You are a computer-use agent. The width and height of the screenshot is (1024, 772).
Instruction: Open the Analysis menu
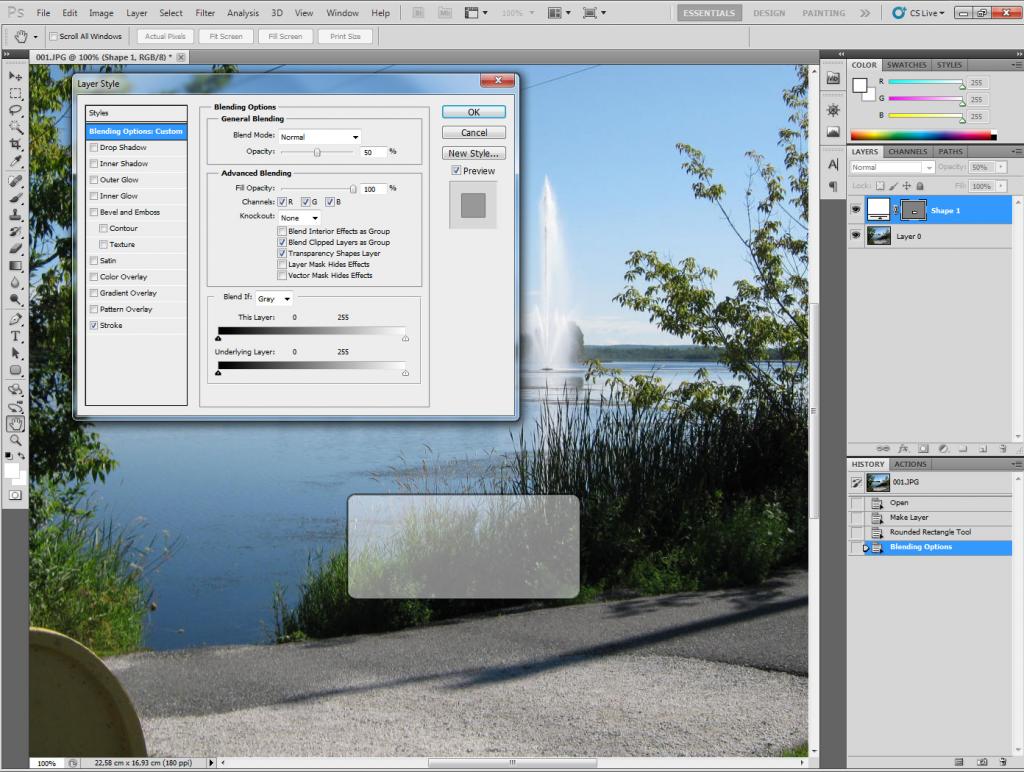243,12
